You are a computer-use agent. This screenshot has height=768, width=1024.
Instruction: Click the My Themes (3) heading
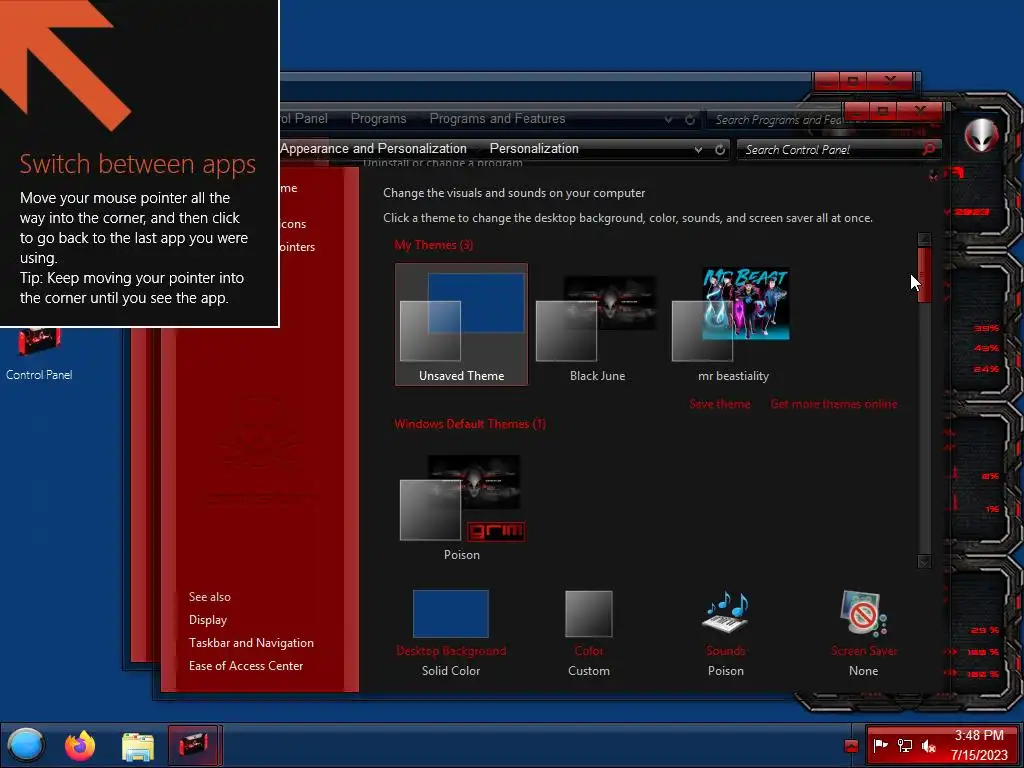(434, 245)
